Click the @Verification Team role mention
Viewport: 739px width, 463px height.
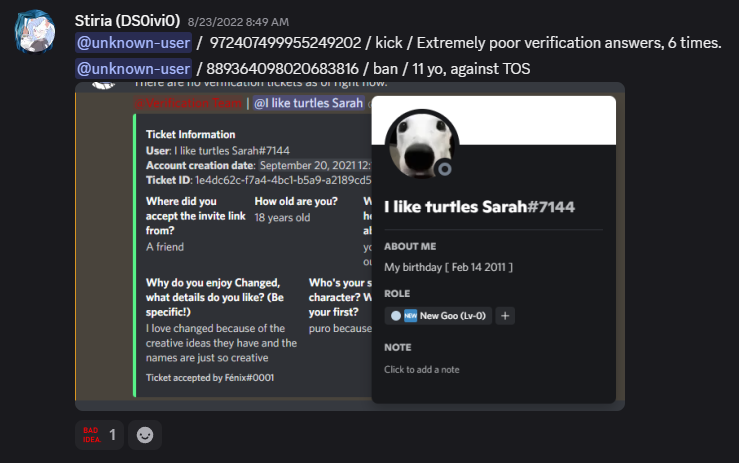coord(188,103)
